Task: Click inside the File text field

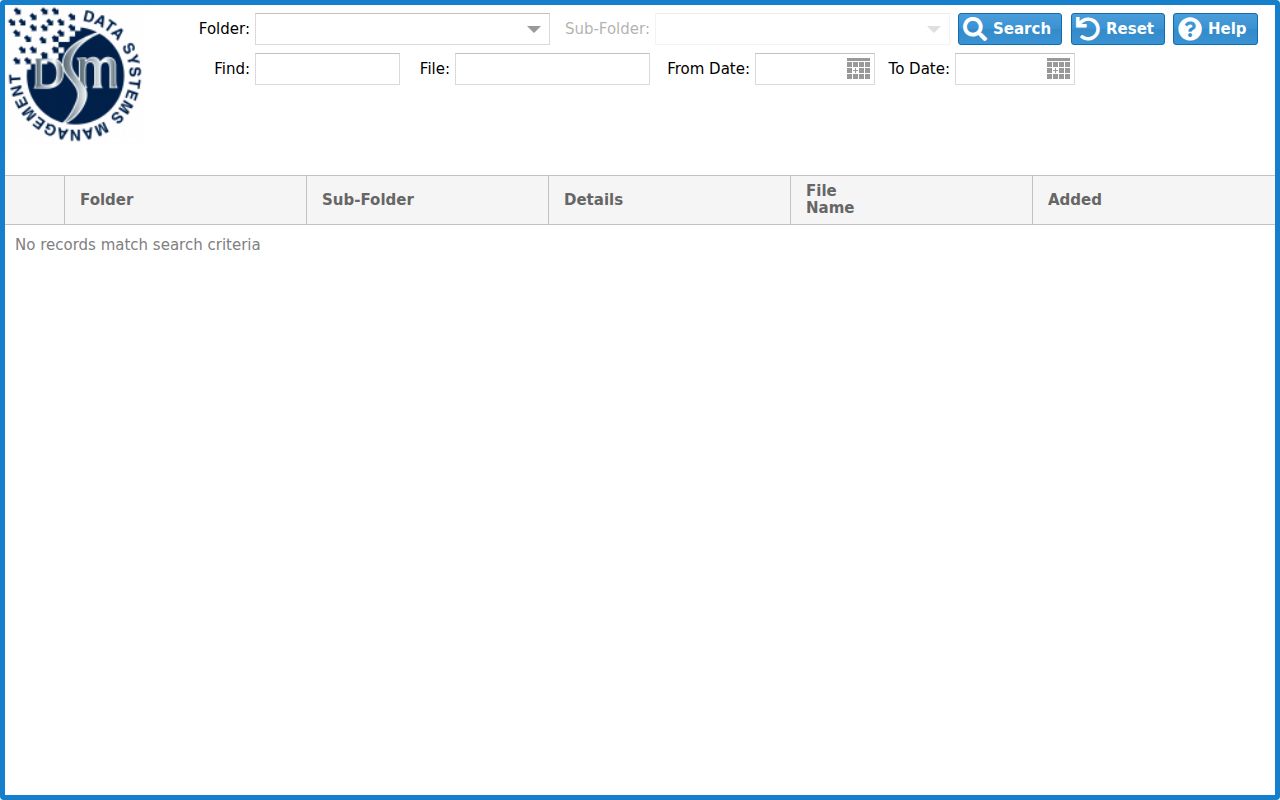Action: tap(552, 69)
